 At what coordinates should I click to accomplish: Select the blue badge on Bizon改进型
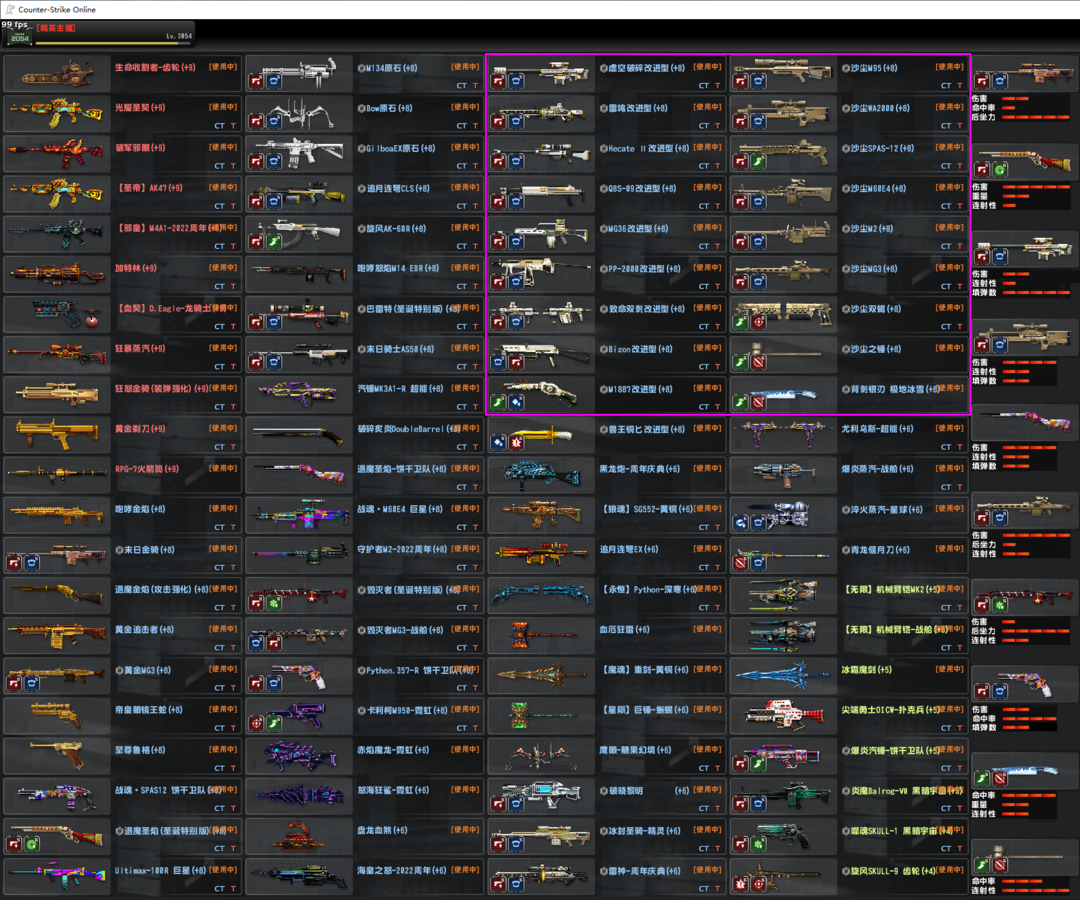[499, 363]
